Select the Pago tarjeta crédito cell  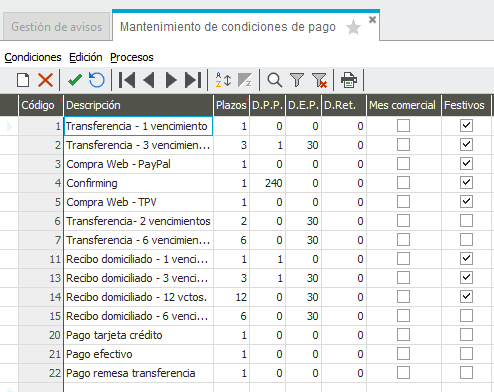click(x=138, y=335)
